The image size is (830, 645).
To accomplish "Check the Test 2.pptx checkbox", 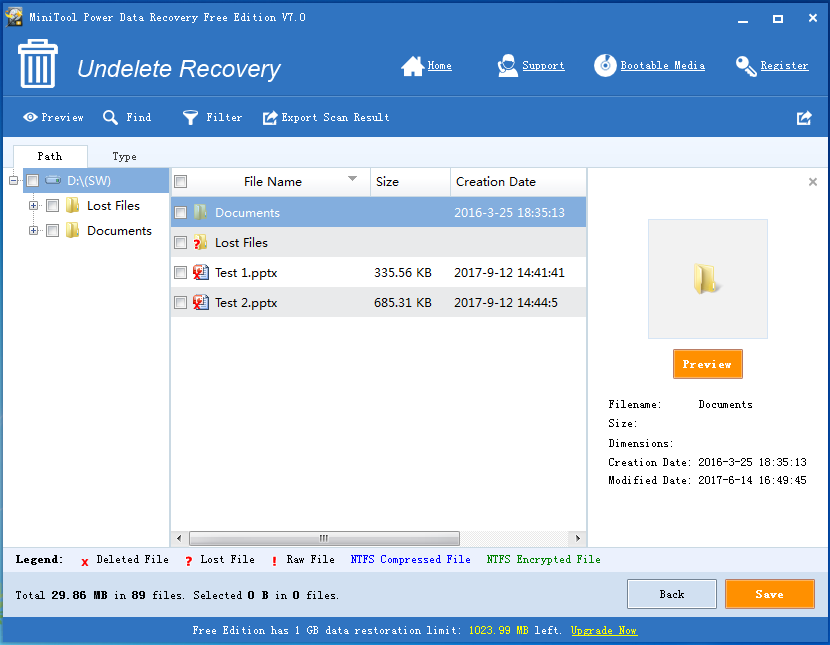I will 181,303.
